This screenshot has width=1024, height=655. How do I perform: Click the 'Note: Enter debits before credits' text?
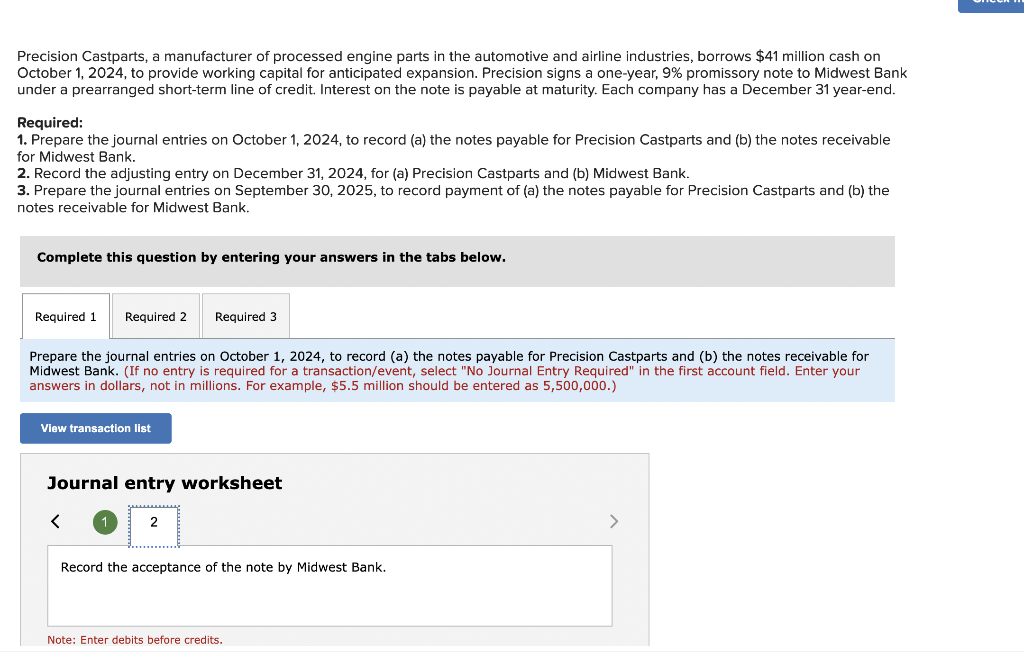[135, 640]
